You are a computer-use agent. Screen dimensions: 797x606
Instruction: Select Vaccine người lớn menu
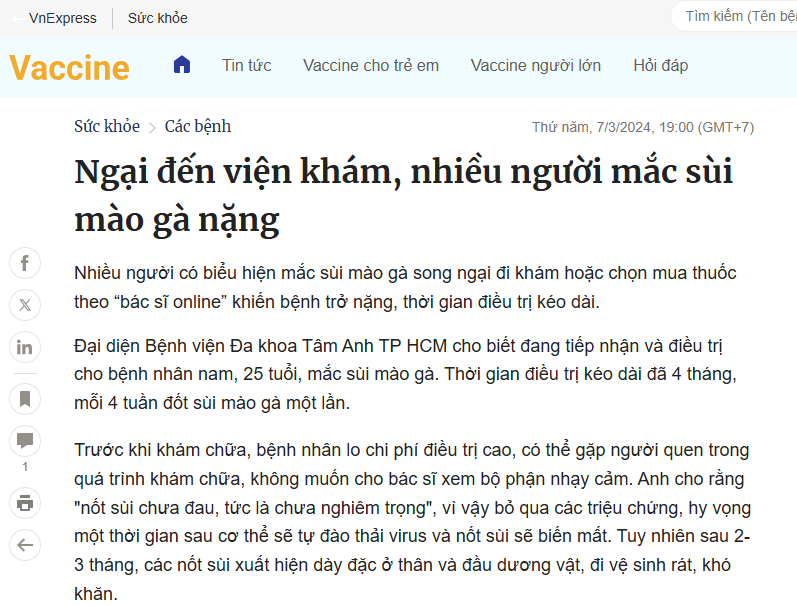pos(536,66)
